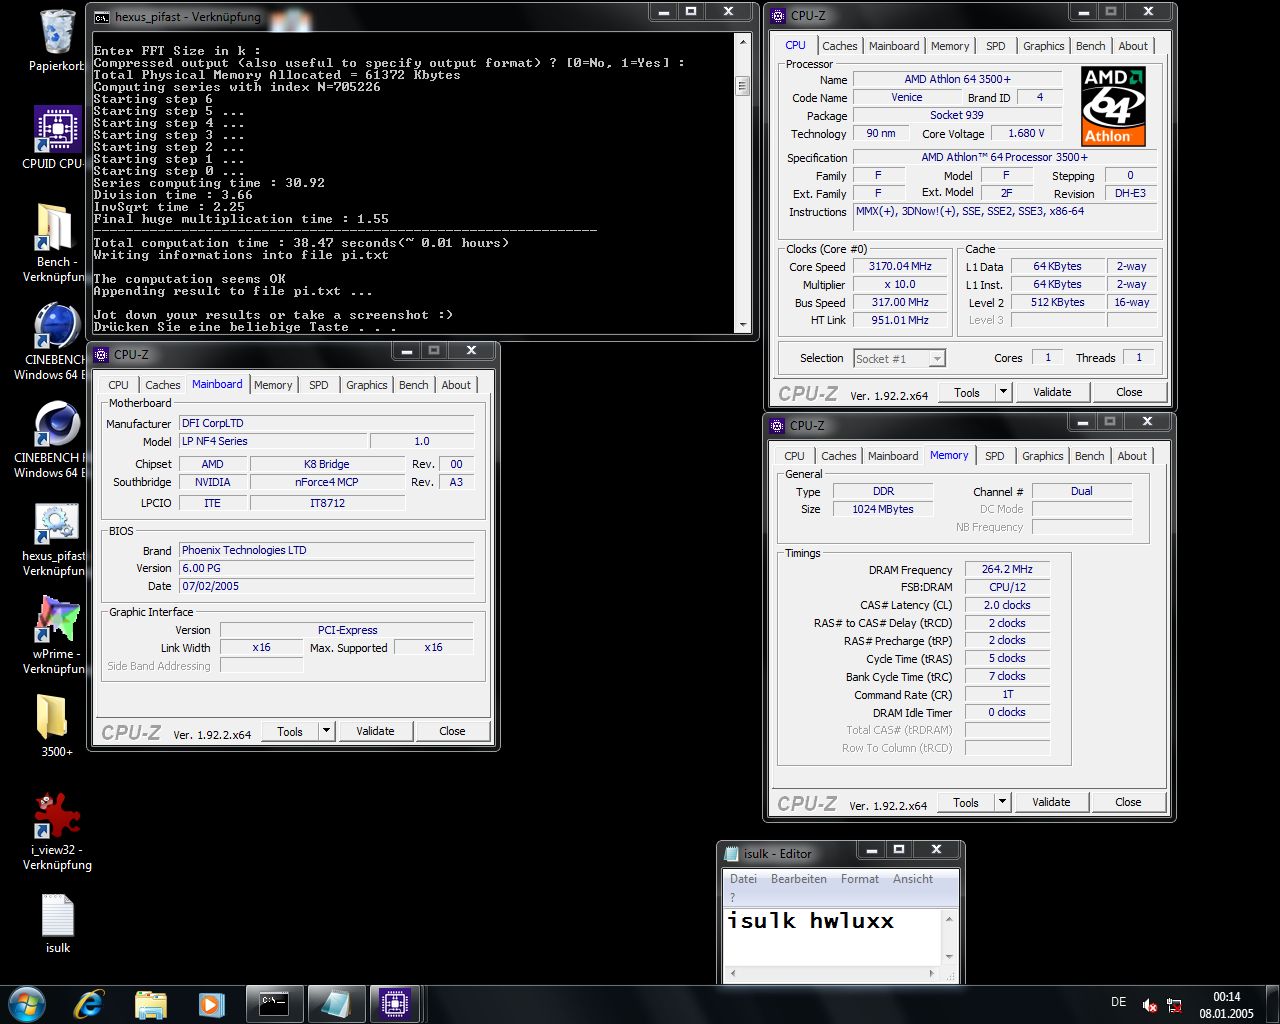The width and height of the screenshot is (1280, 1024).
Task: Click Tools button in Mainboard window
Action: coord(290,731)
